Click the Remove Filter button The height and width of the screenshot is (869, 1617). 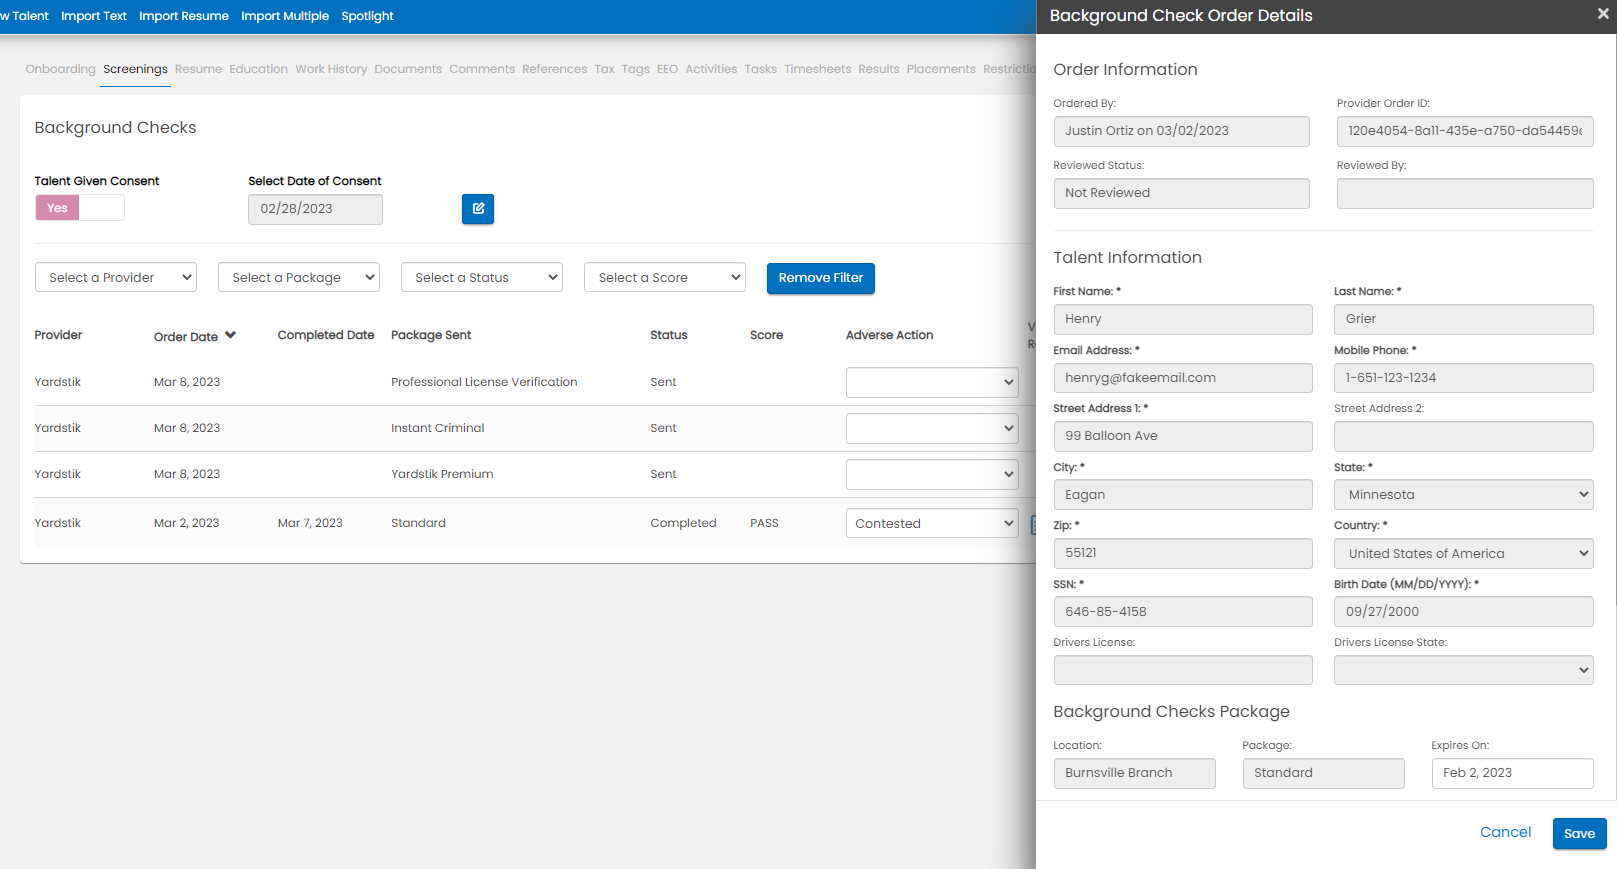point(821,279)
